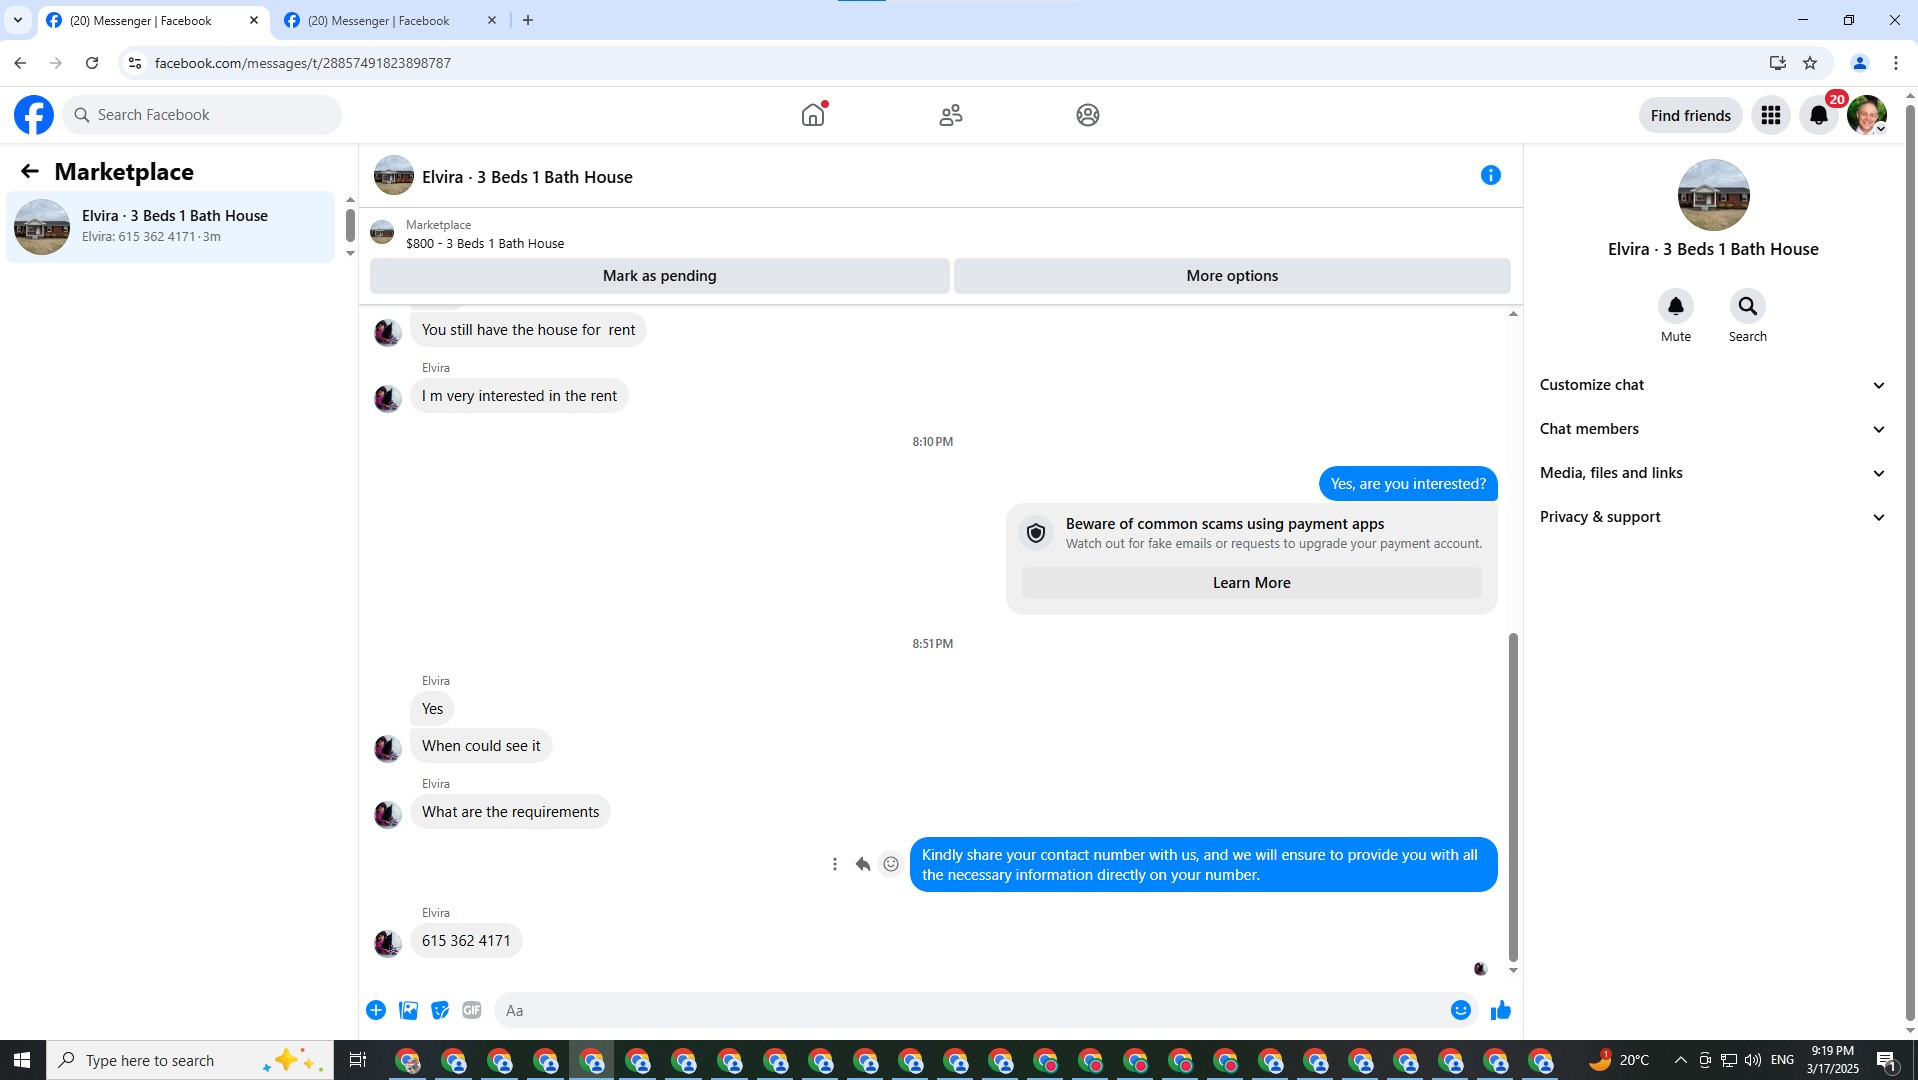Open more actions plus icon in composer
This screenshot has height=1080, width=1918.
(x=376, y=1010)
